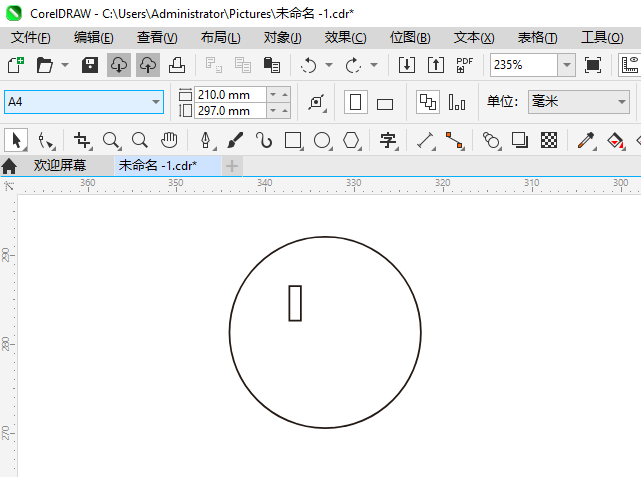Screen dimensions: 641x477
Task: Select the Ellipse tool
Action: [322, 140]
